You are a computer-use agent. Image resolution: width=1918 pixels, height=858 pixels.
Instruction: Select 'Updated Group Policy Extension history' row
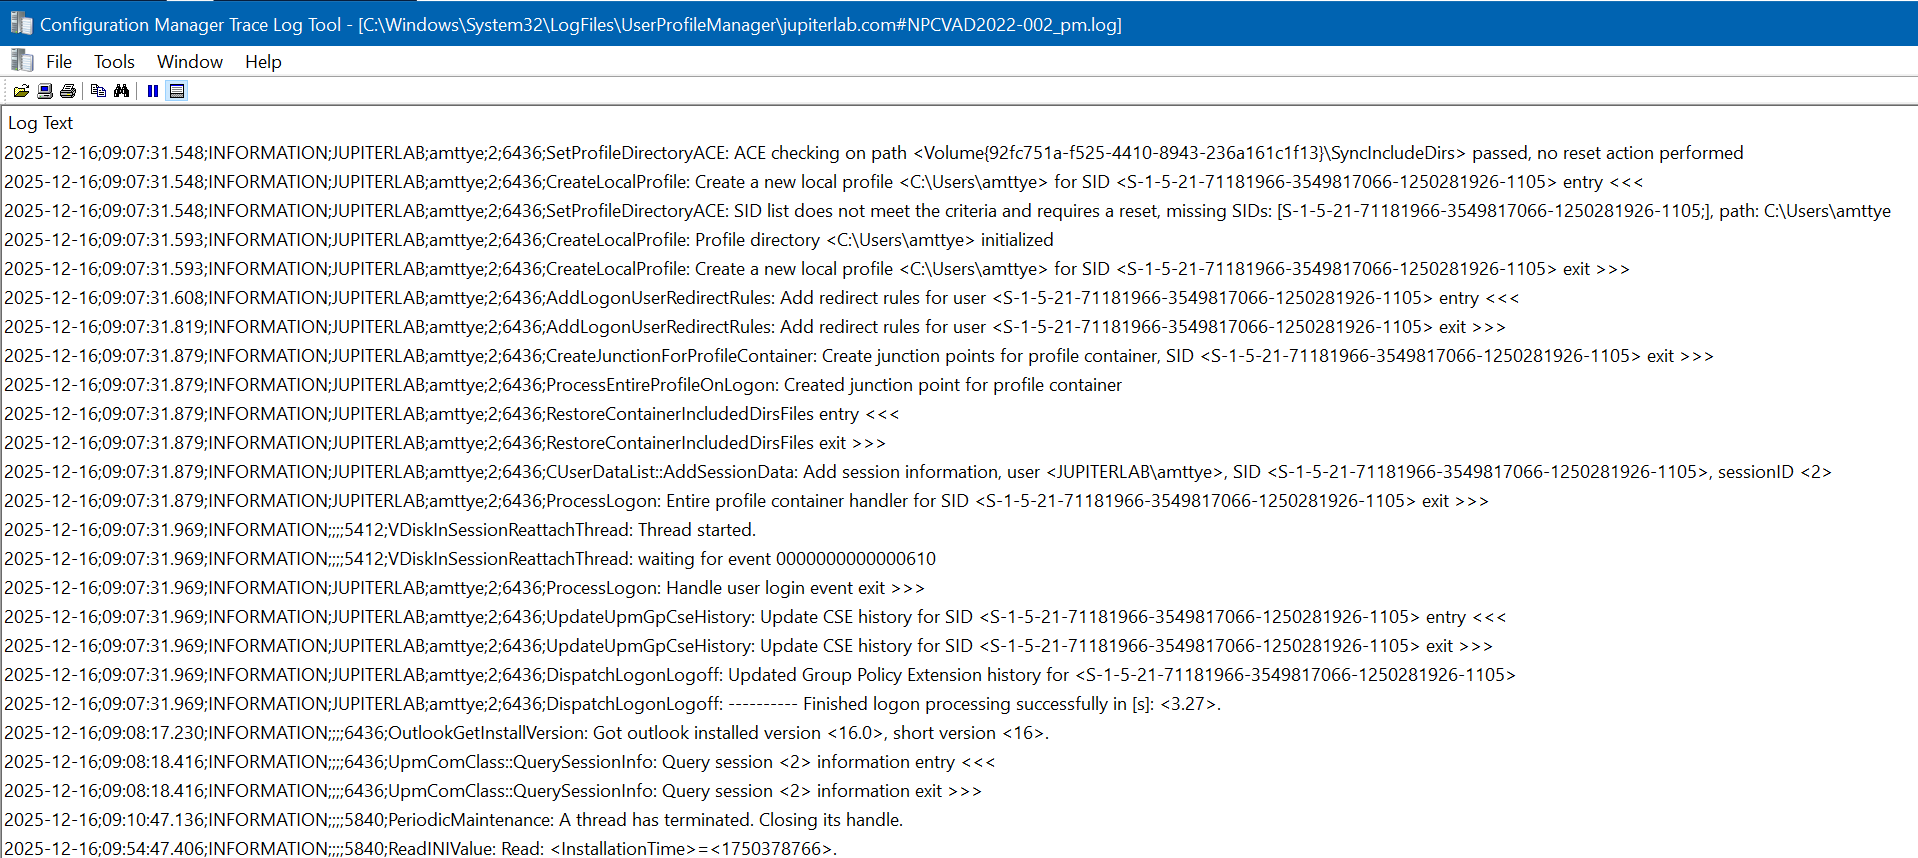(x=959, y=675)
